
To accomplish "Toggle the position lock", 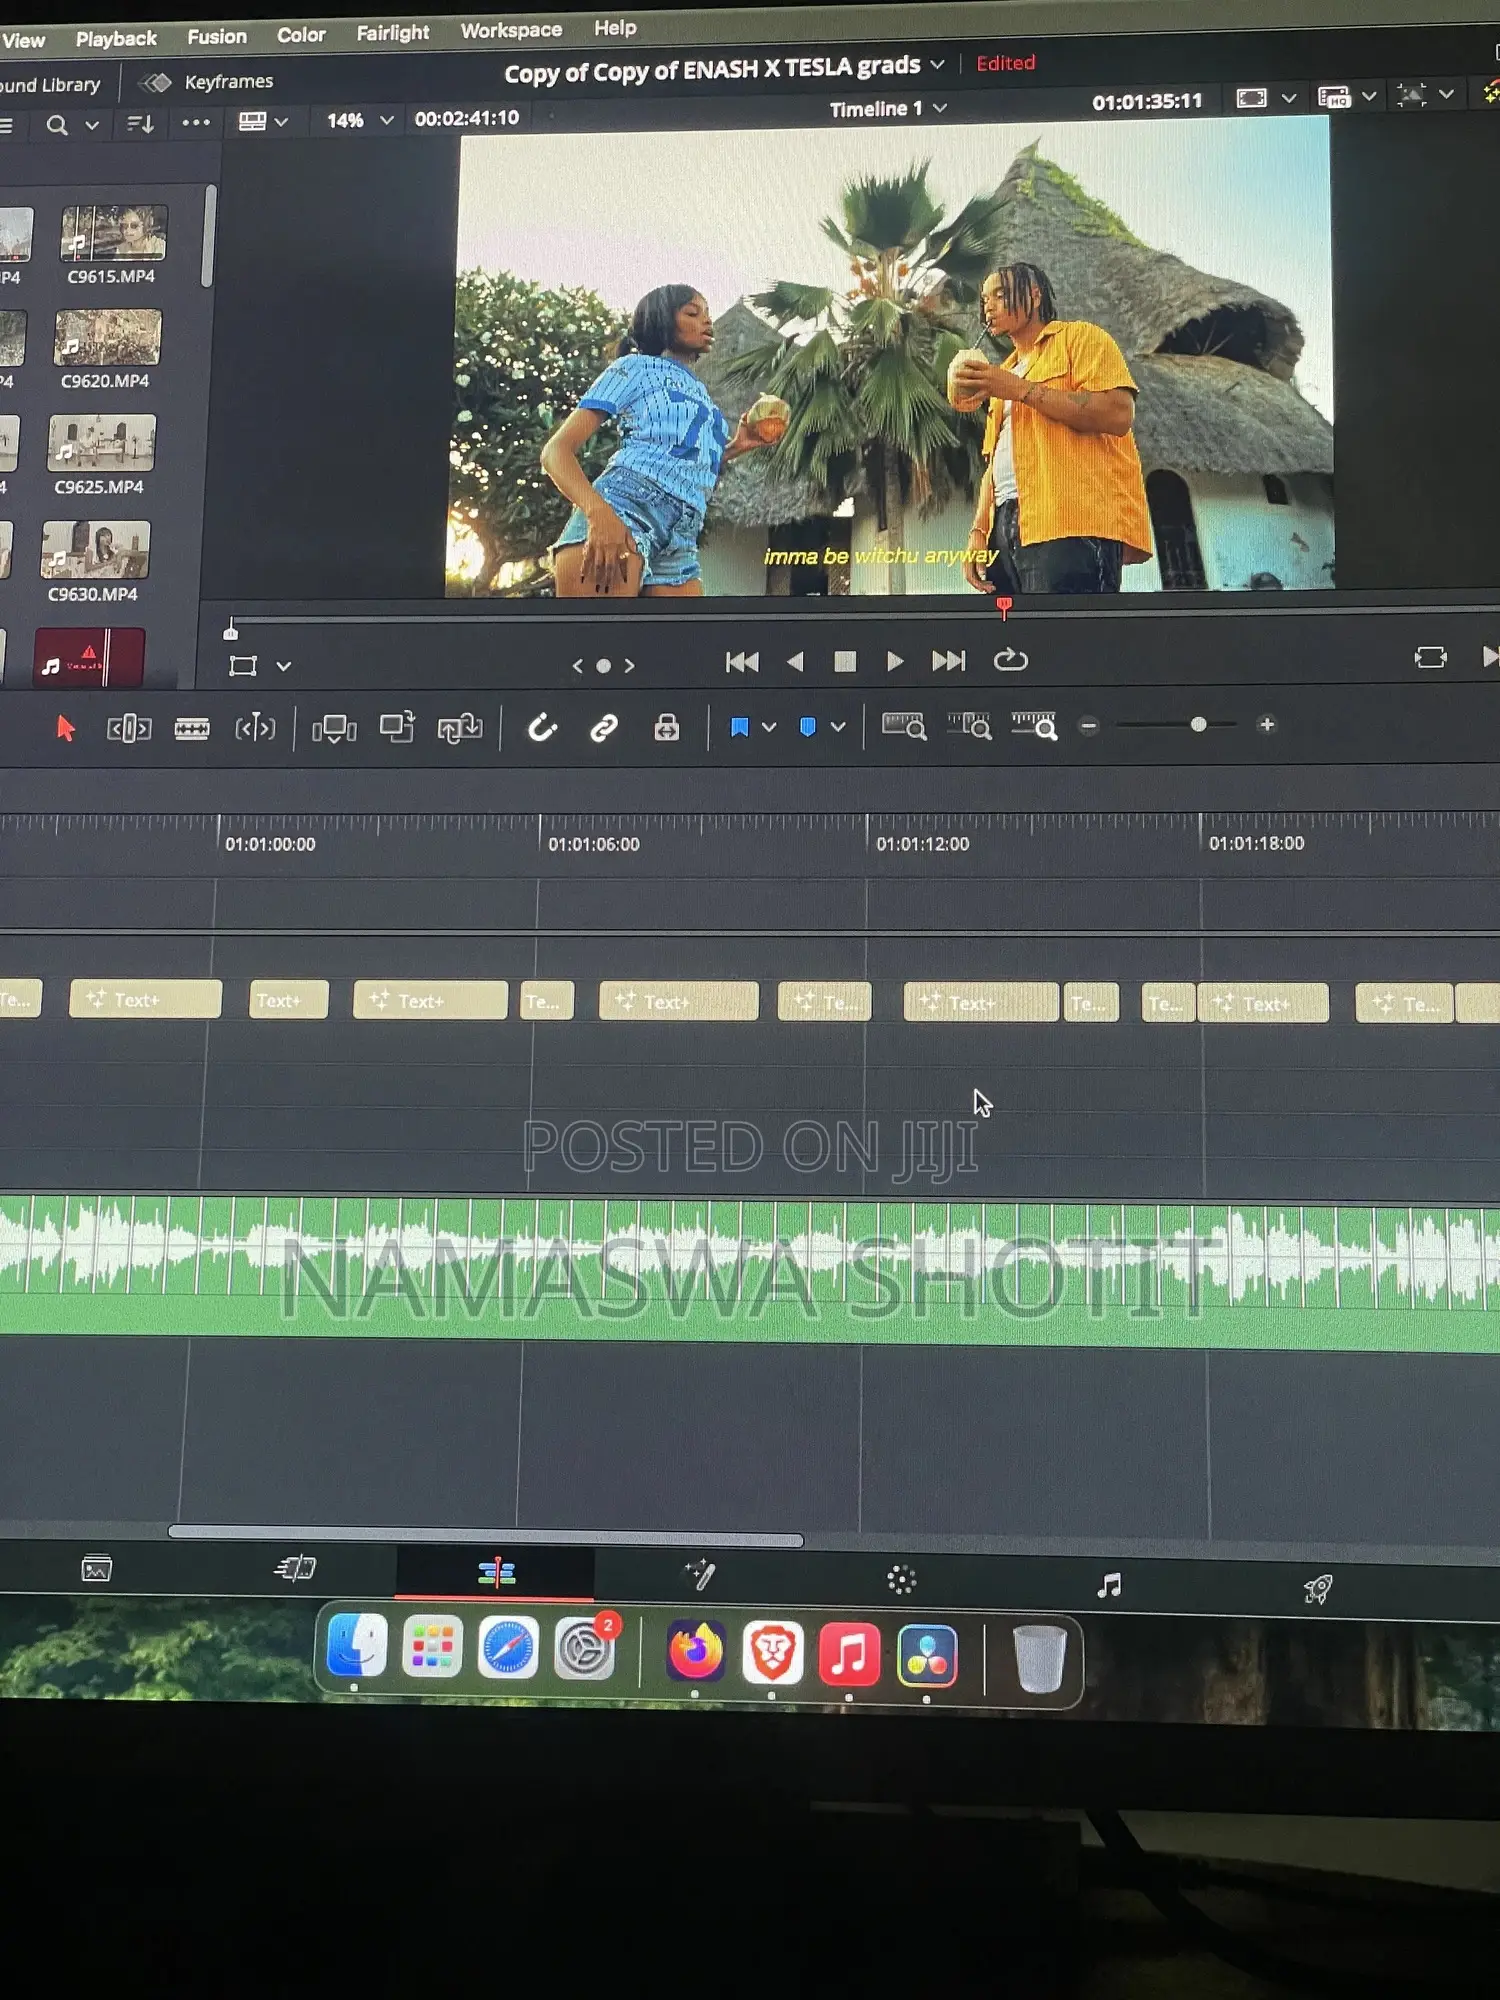I will tap(666, 727).
